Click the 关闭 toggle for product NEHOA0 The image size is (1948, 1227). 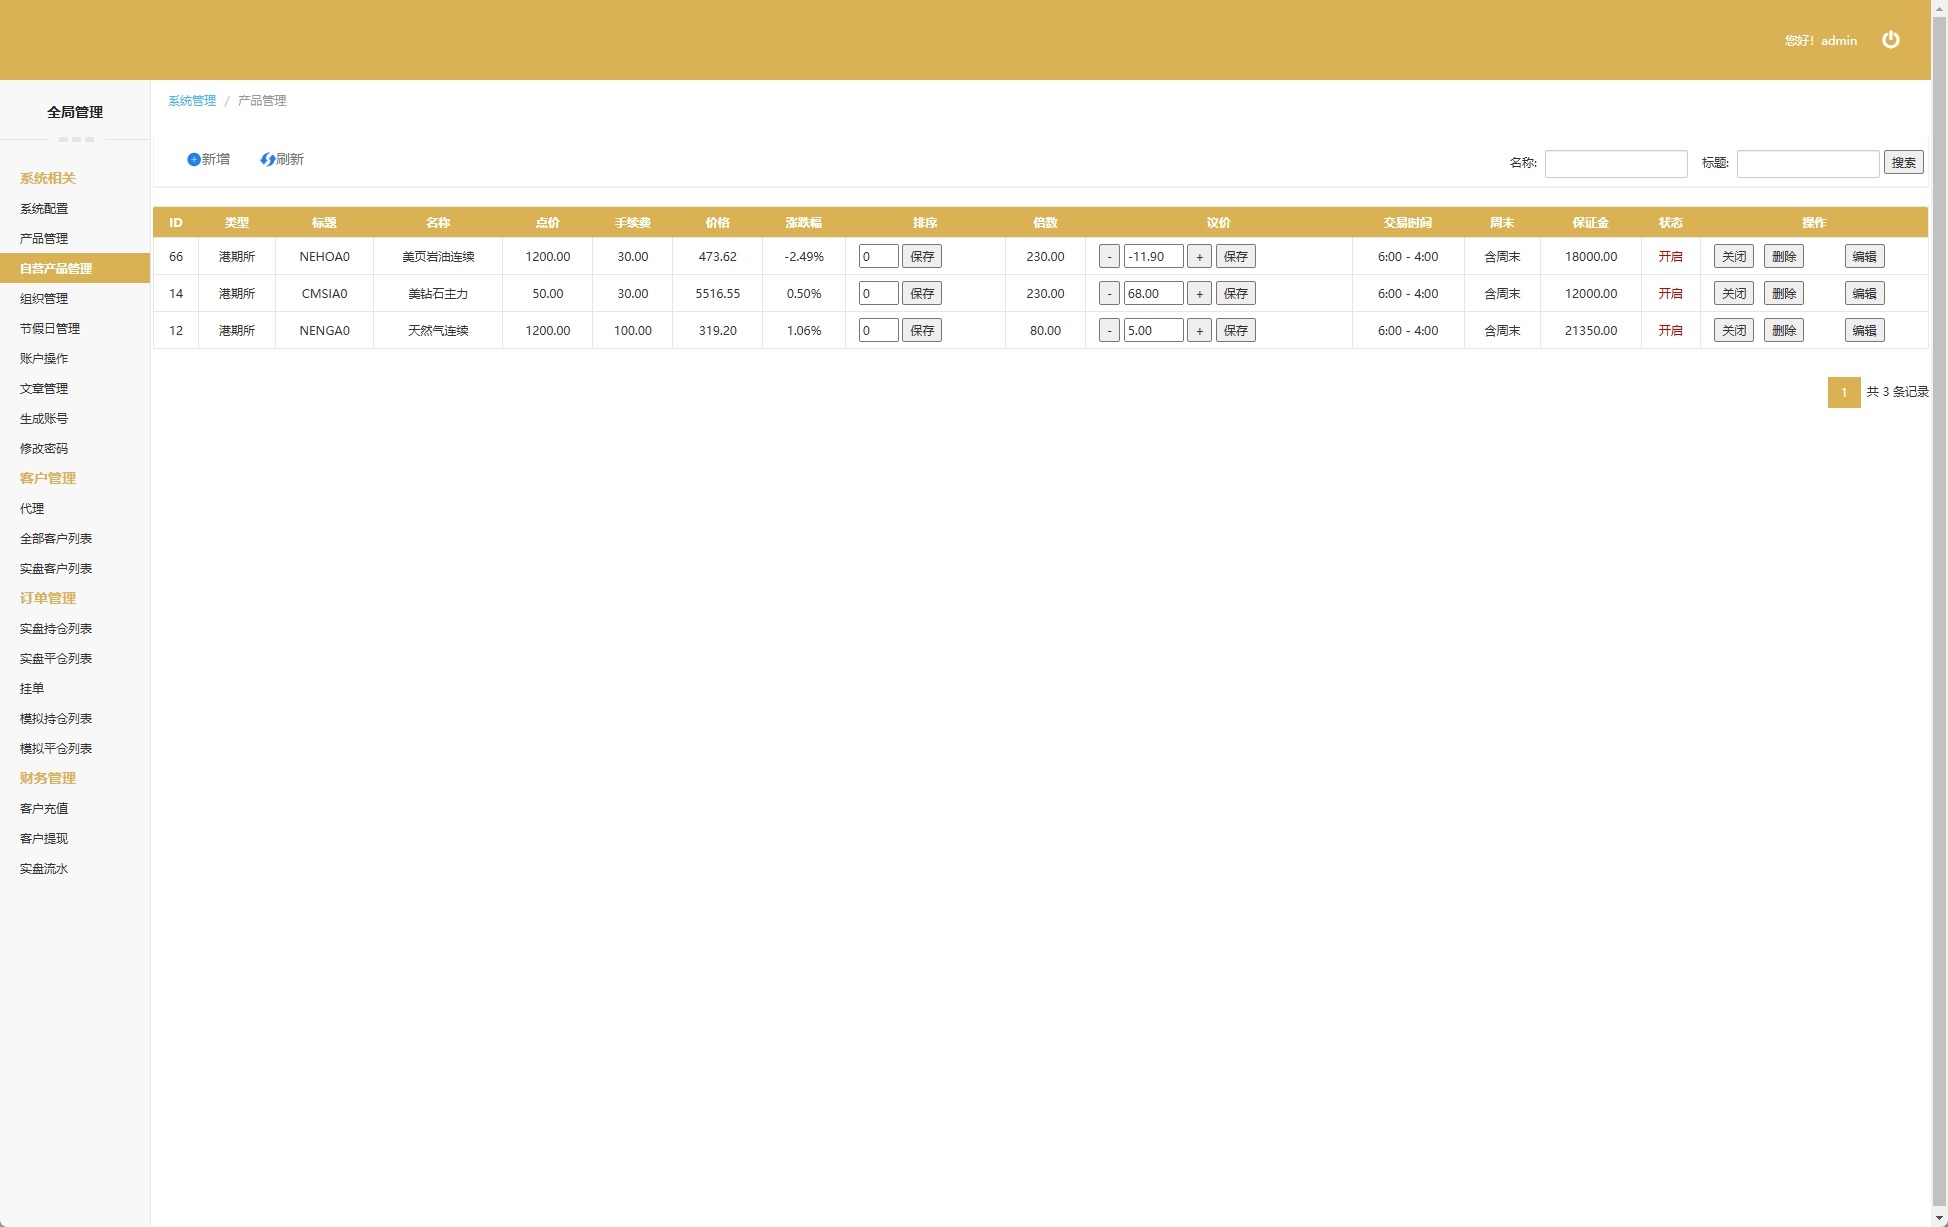pos(1733,257)
